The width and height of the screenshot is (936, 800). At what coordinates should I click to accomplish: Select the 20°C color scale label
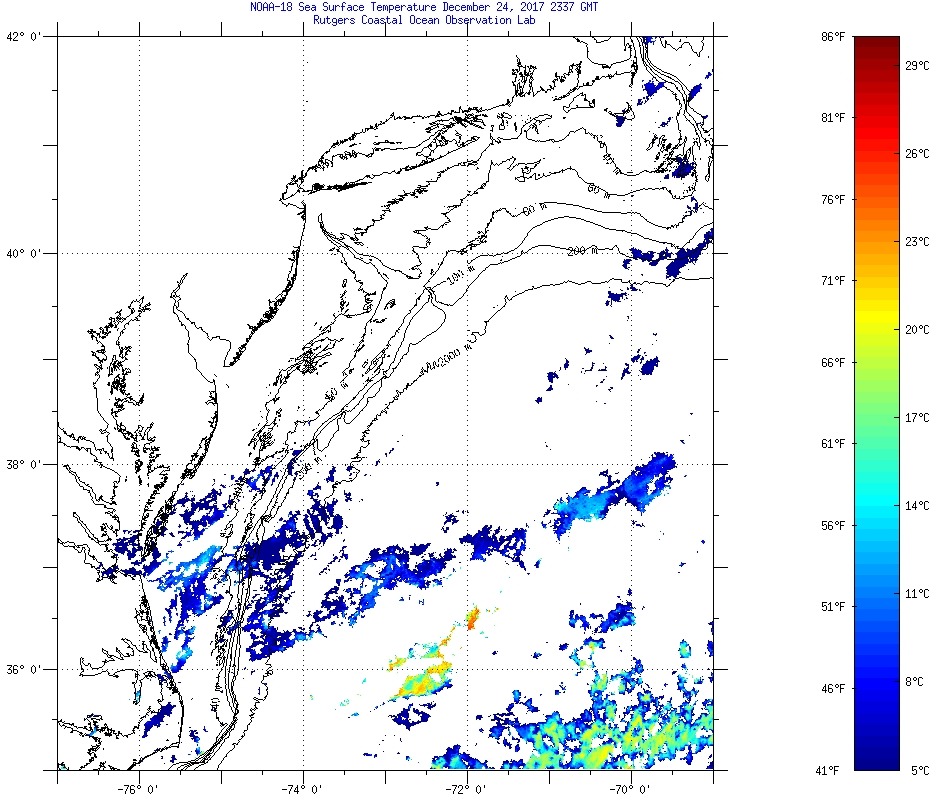[x=918, y=329]
